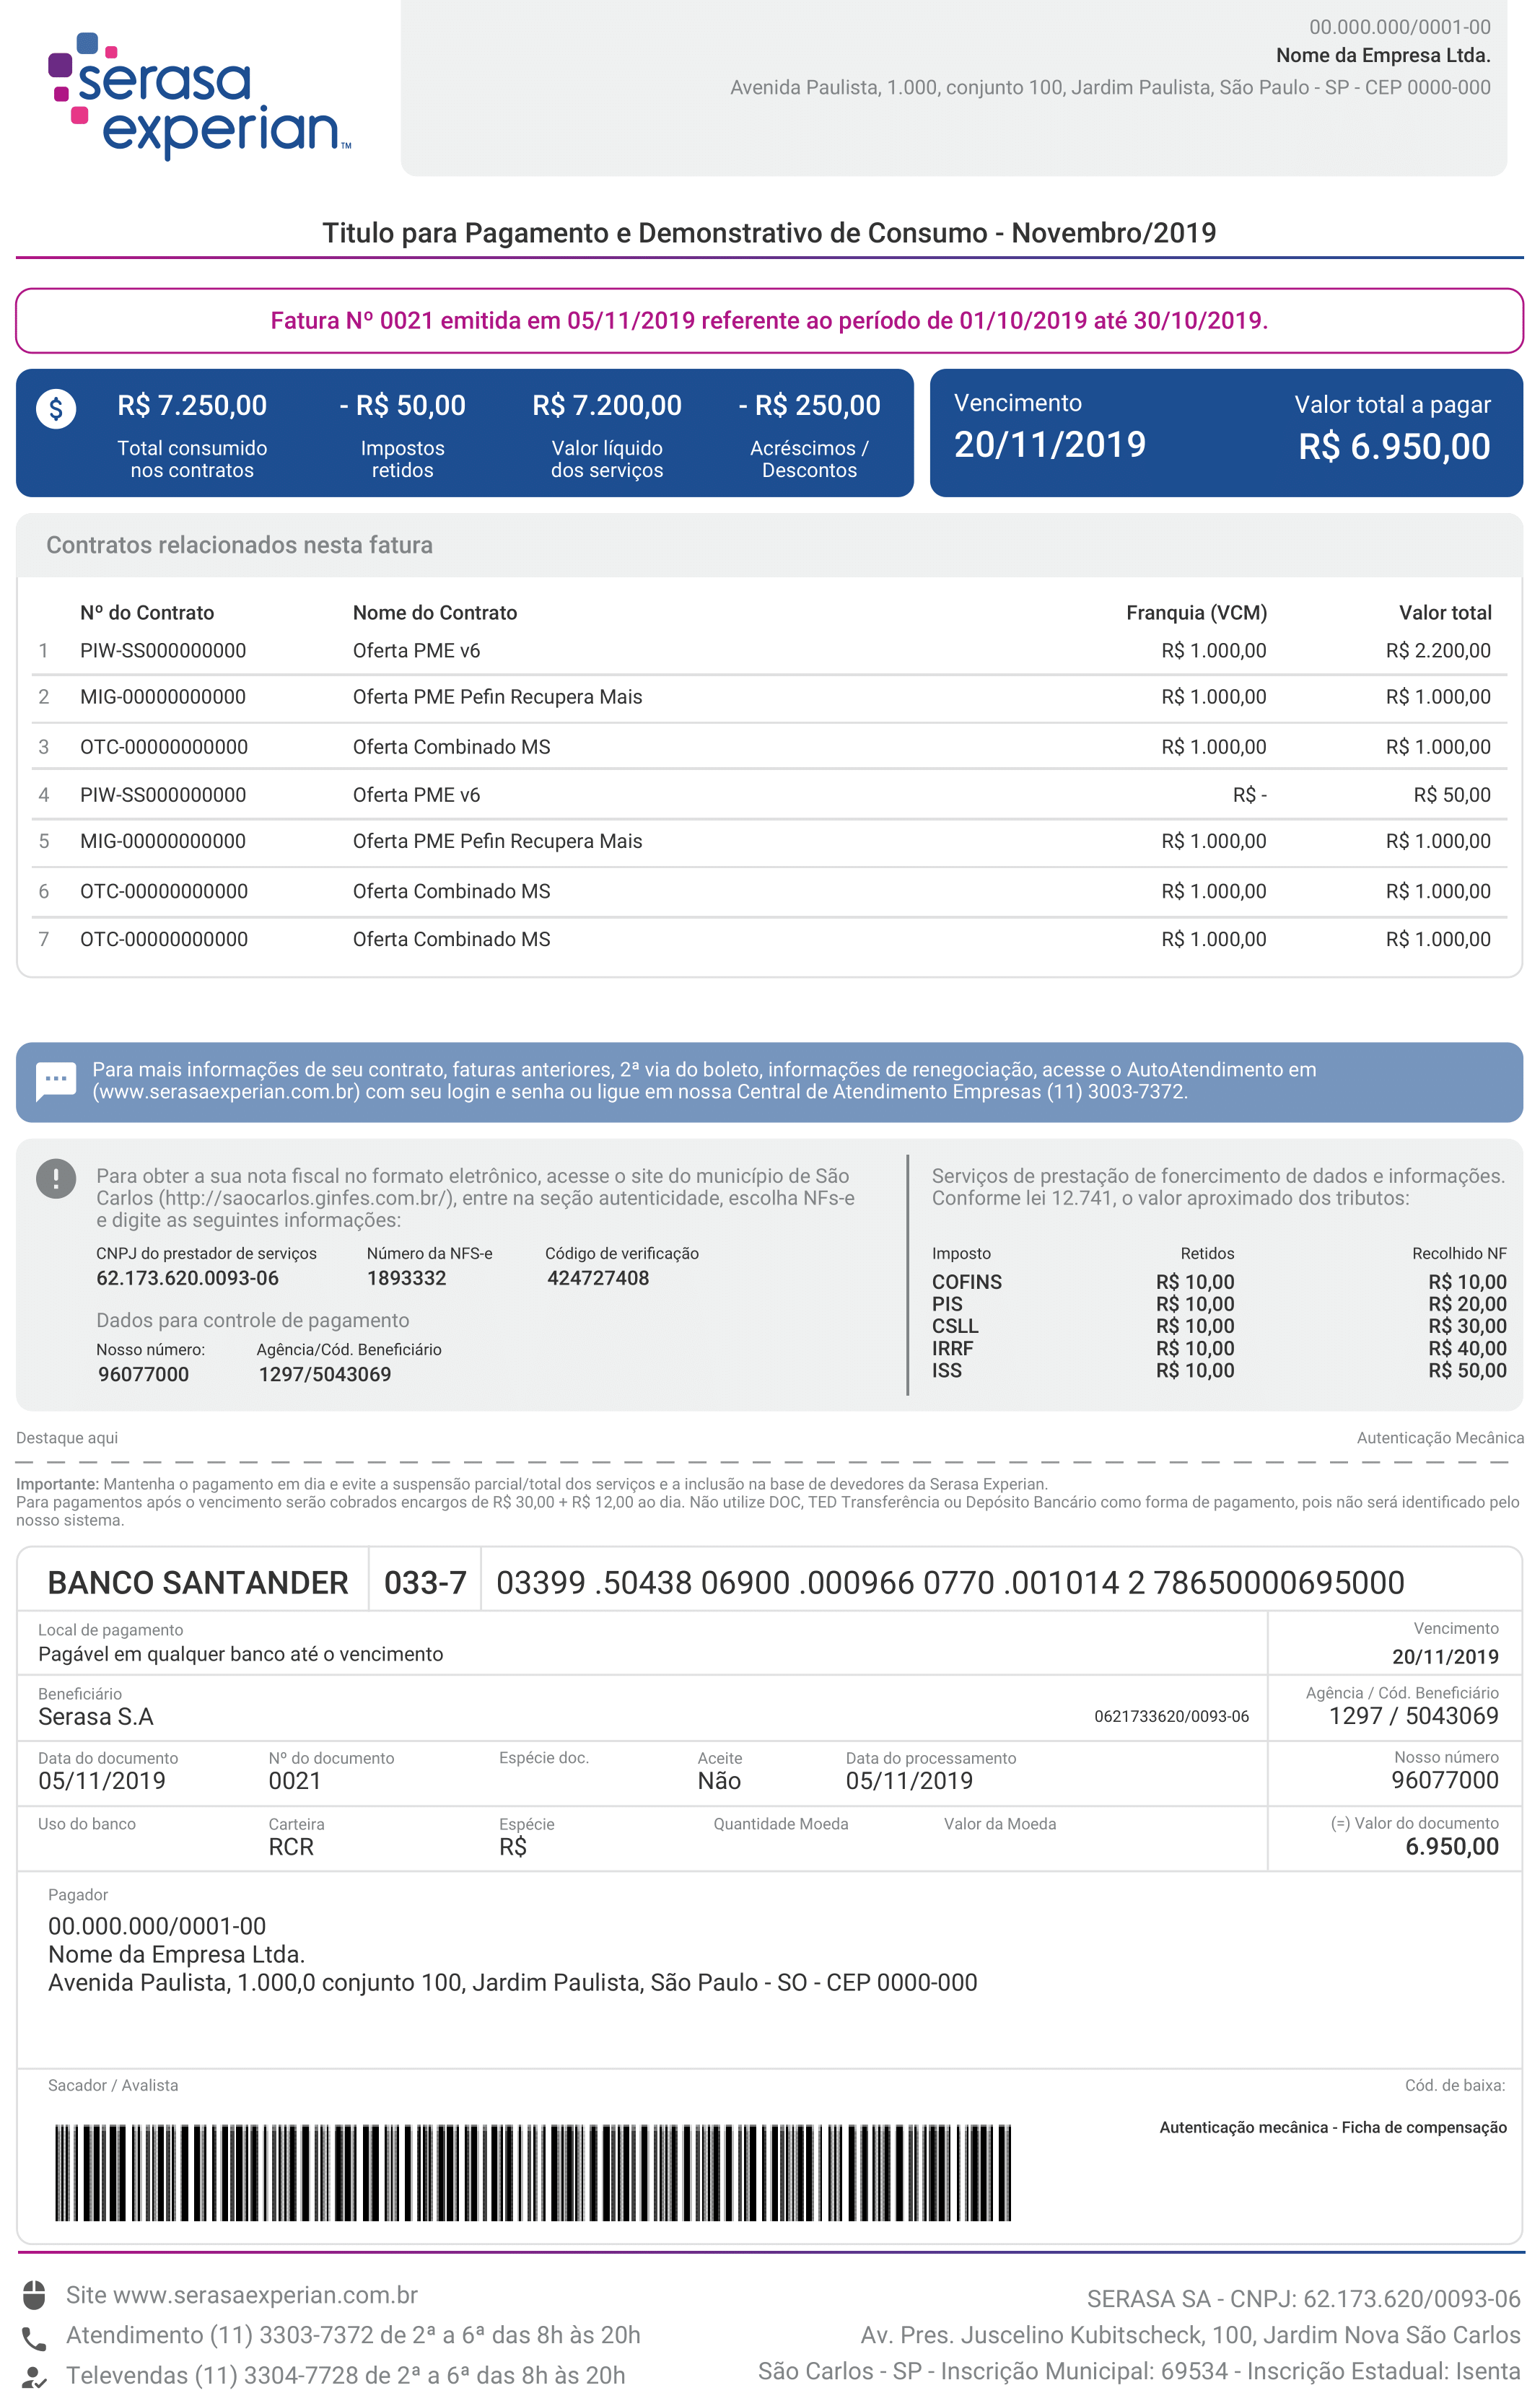Click Data do processamento 05/11/2019
This screenshot has width=1540, height=2406.
(909, 1781)
